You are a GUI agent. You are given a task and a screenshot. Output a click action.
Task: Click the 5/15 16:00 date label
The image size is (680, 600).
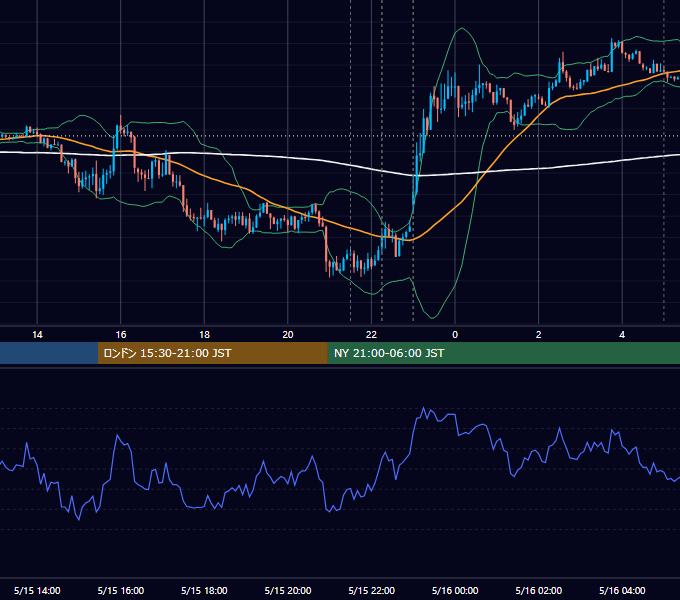tap(121, 590)
